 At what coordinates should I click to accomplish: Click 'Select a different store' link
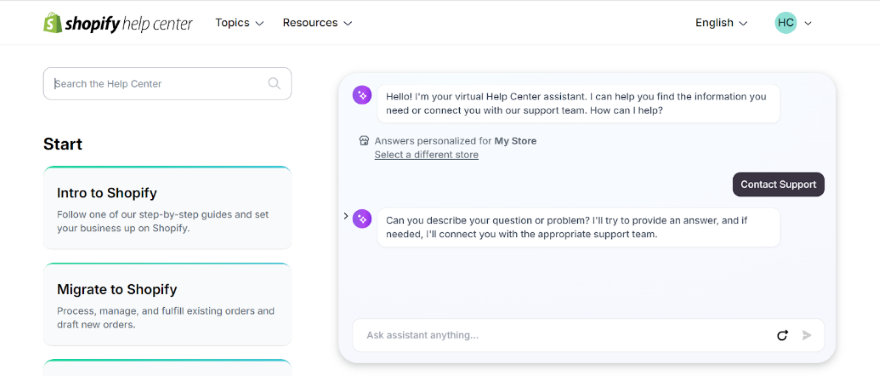(x=427, y=155)
